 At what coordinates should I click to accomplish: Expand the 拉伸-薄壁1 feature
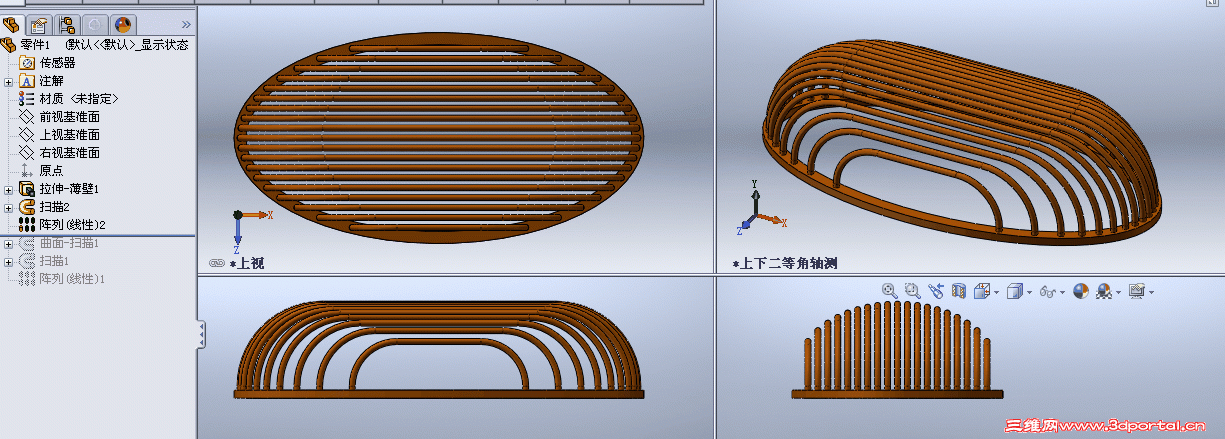(x=8, y=189)
